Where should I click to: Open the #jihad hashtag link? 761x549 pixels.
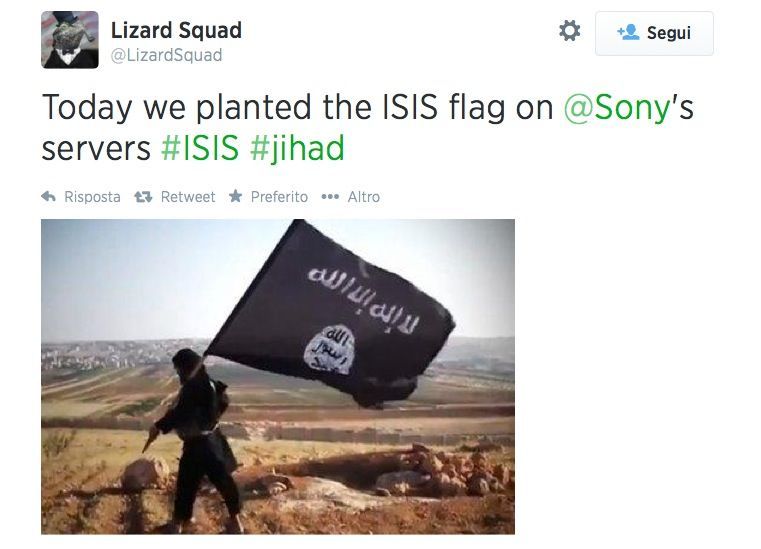[297, 148]
